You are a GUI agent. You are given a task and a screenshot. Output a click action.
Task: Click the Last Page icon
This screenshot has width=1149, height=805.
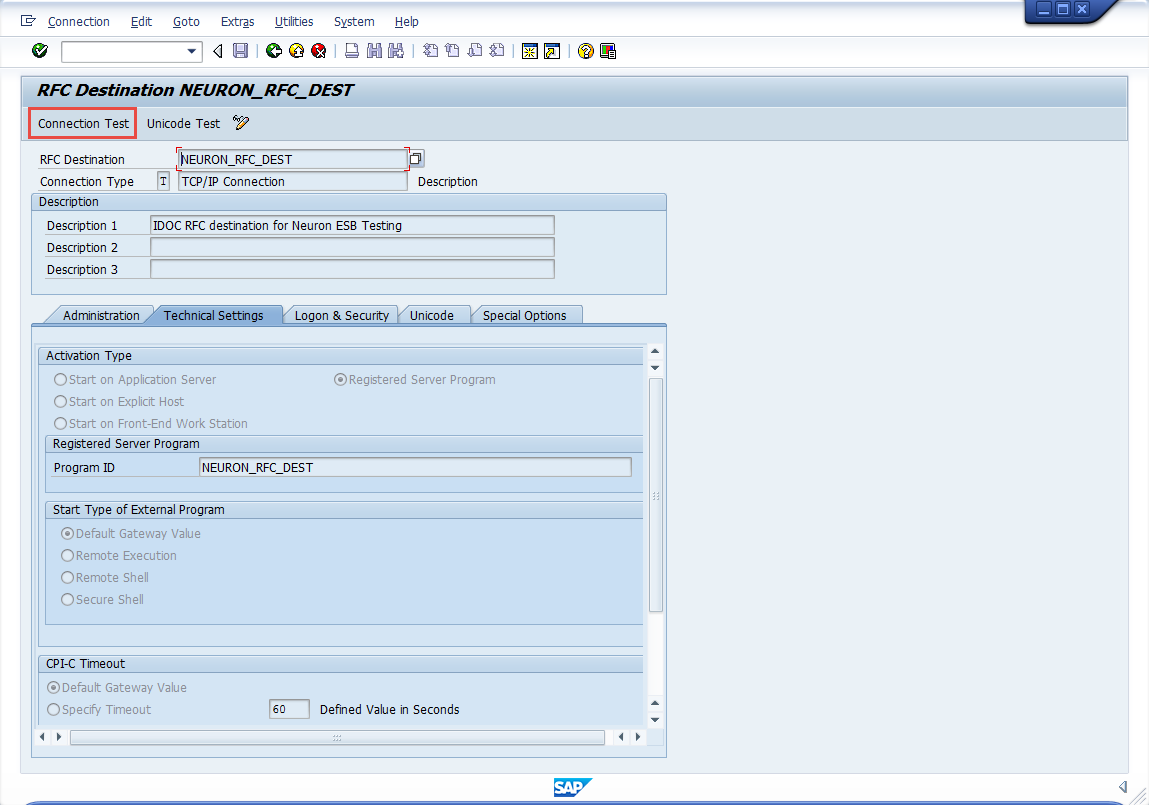pyautogui.click(x=497, y=51)
